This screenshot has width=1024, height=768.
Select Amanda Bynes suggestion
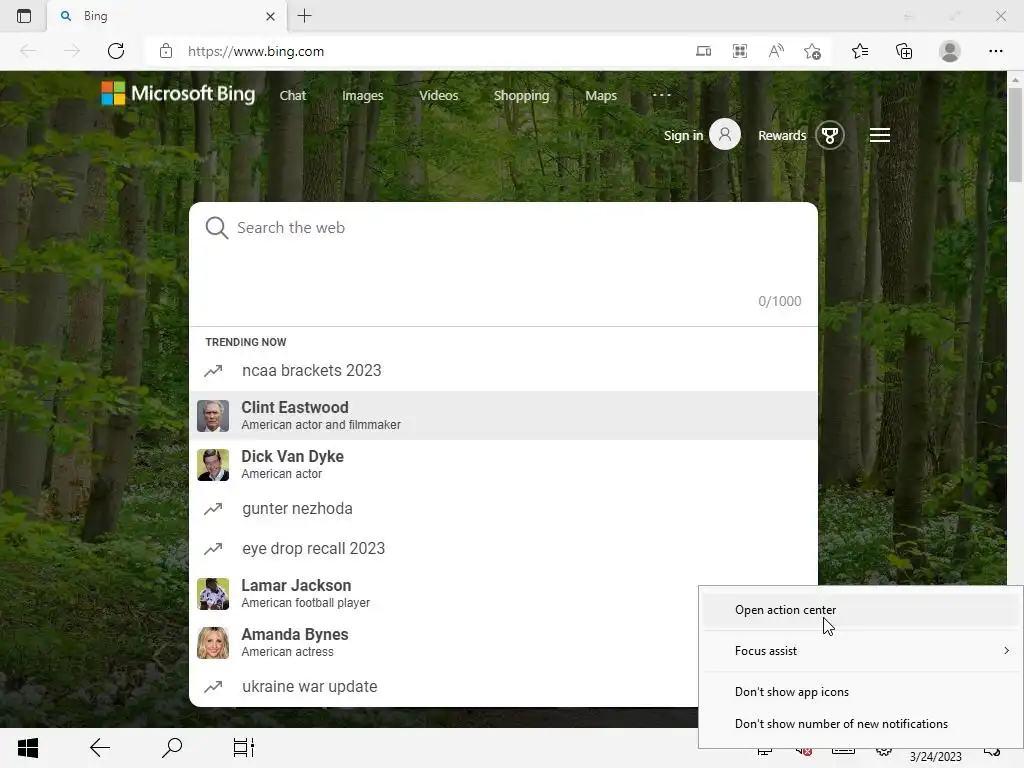(444, 642)
